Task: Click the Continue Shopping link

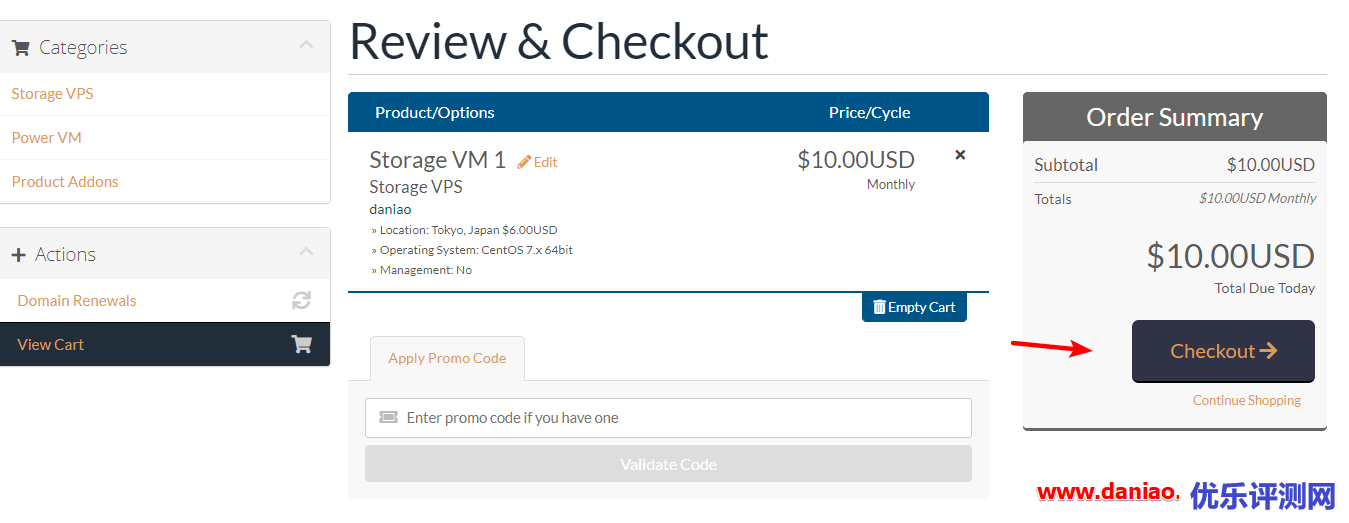Action: point(1246,400)
